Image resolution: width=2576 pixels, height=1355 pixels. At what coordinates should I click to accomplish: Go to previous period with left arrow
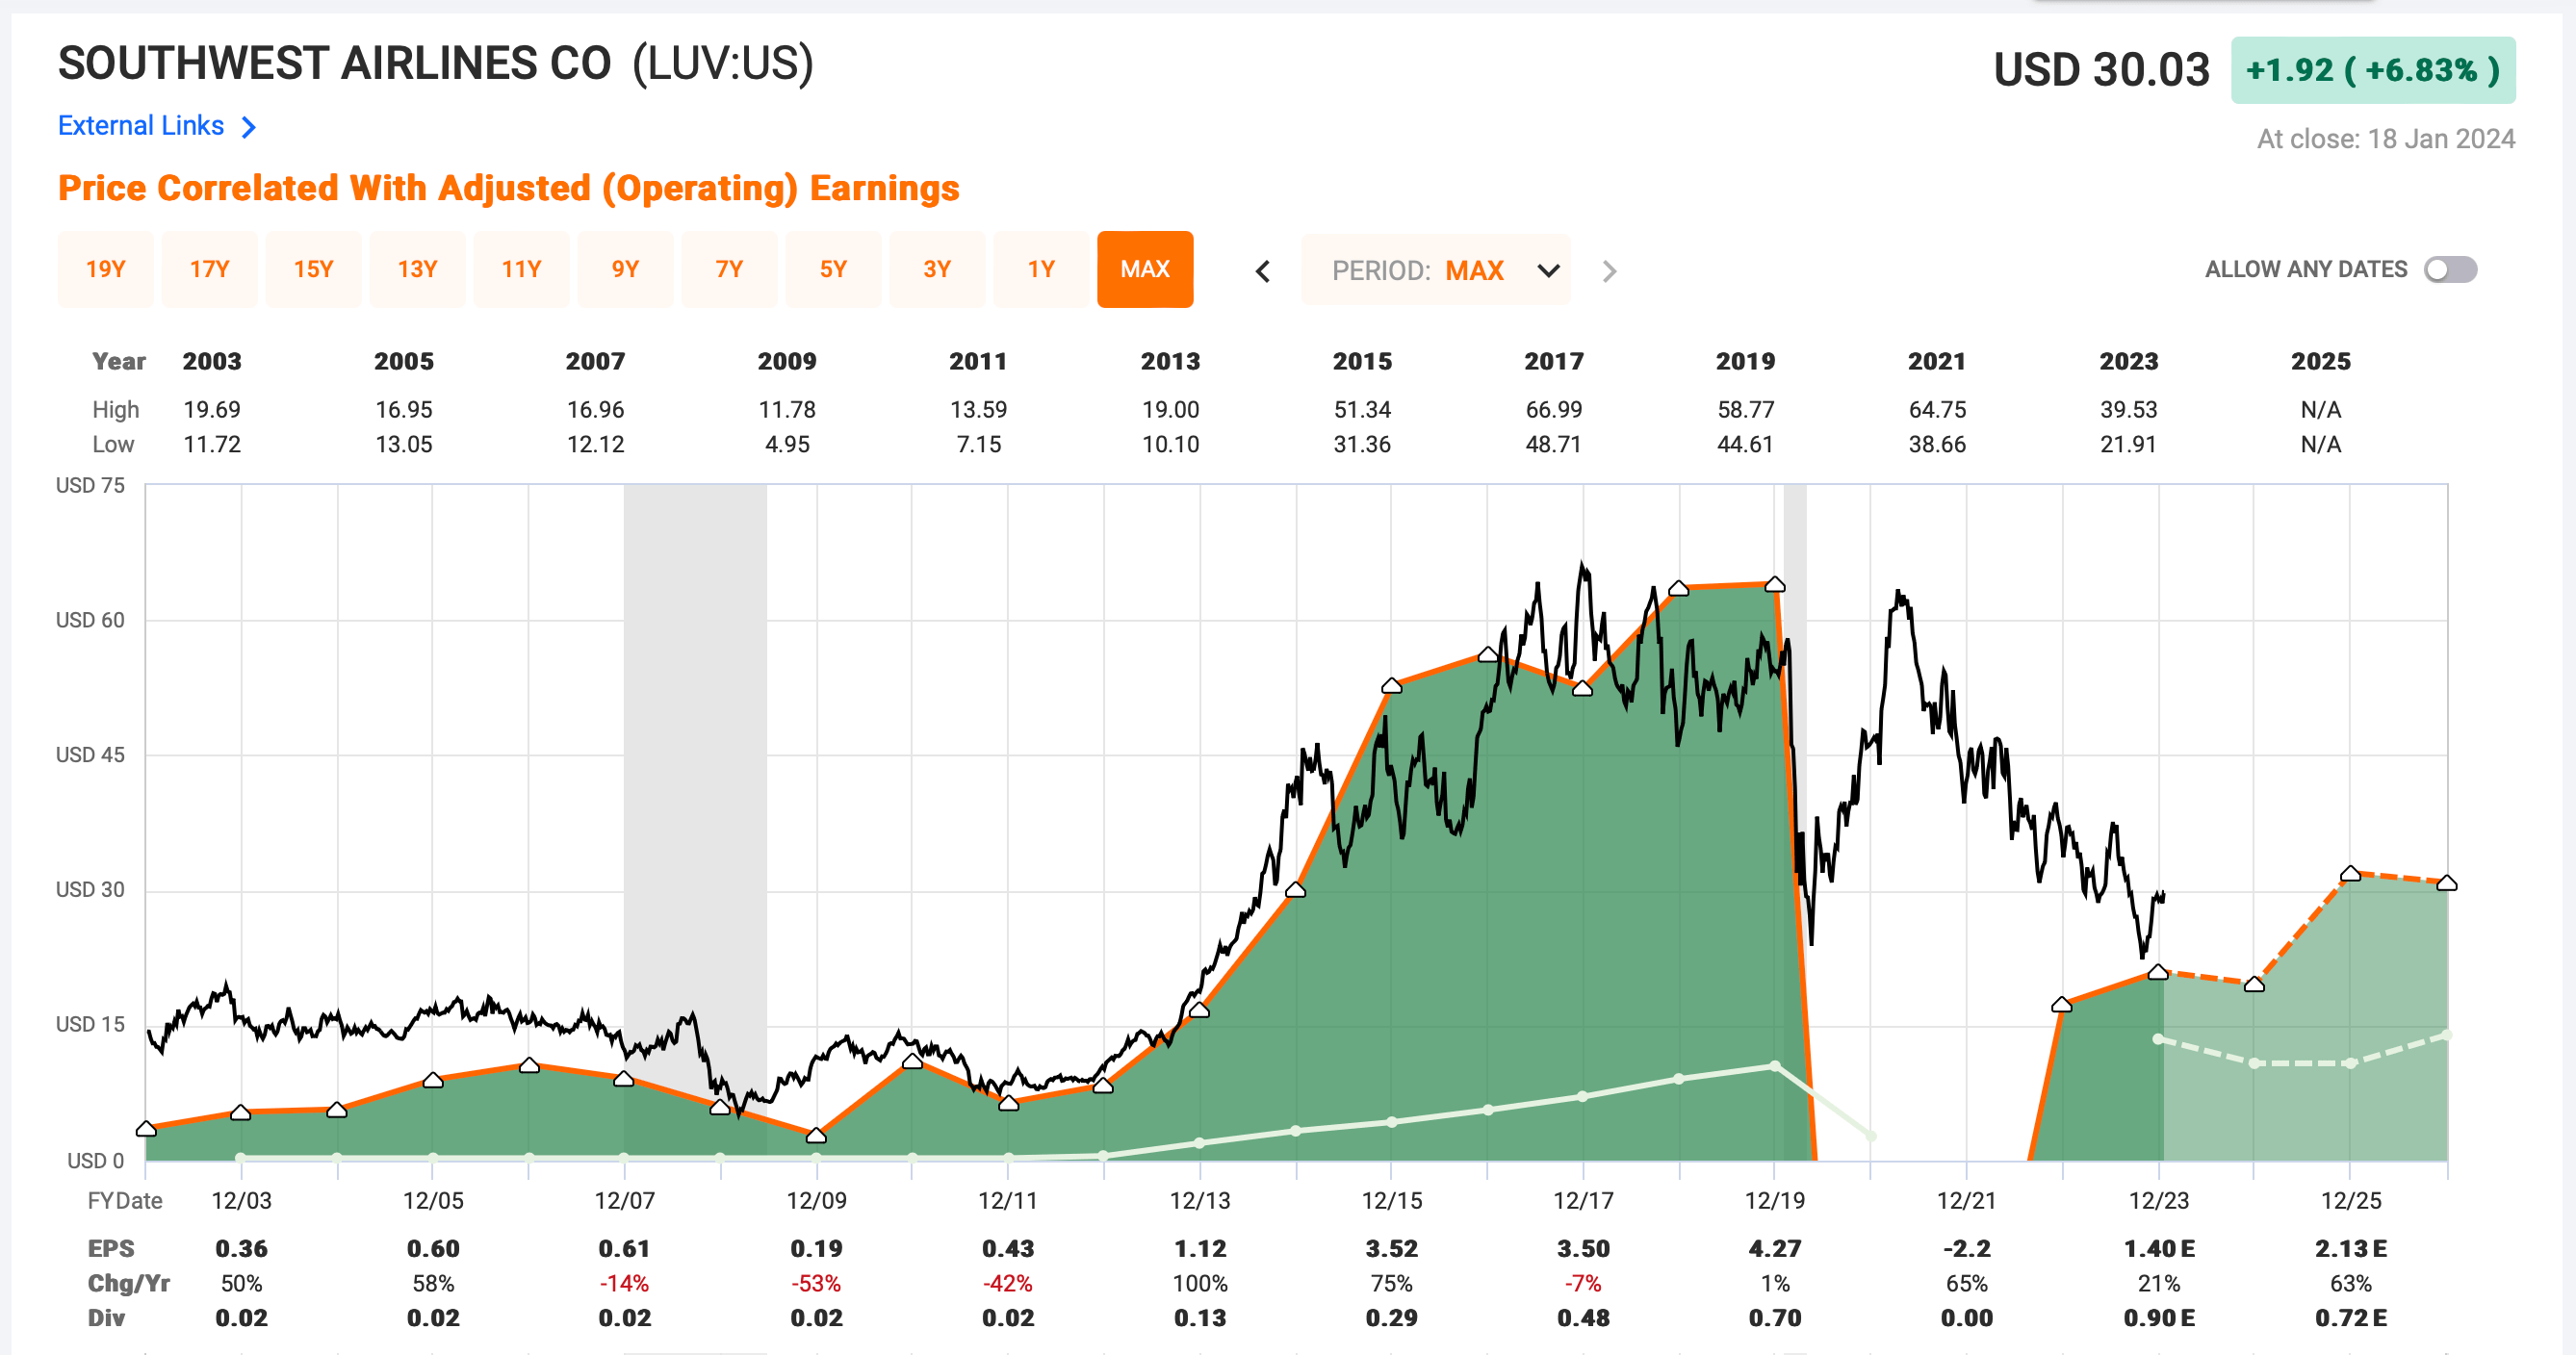coord(1263,271)
